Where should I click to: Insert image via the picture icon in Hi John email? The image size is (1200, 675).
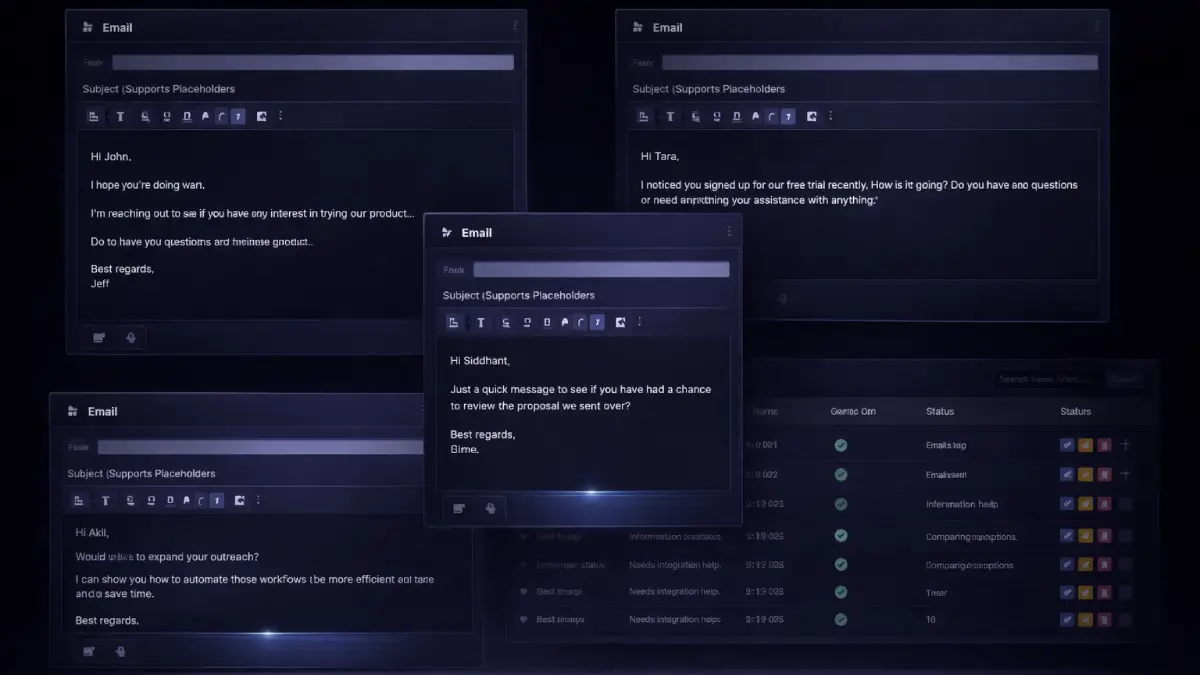click(261, 116)
